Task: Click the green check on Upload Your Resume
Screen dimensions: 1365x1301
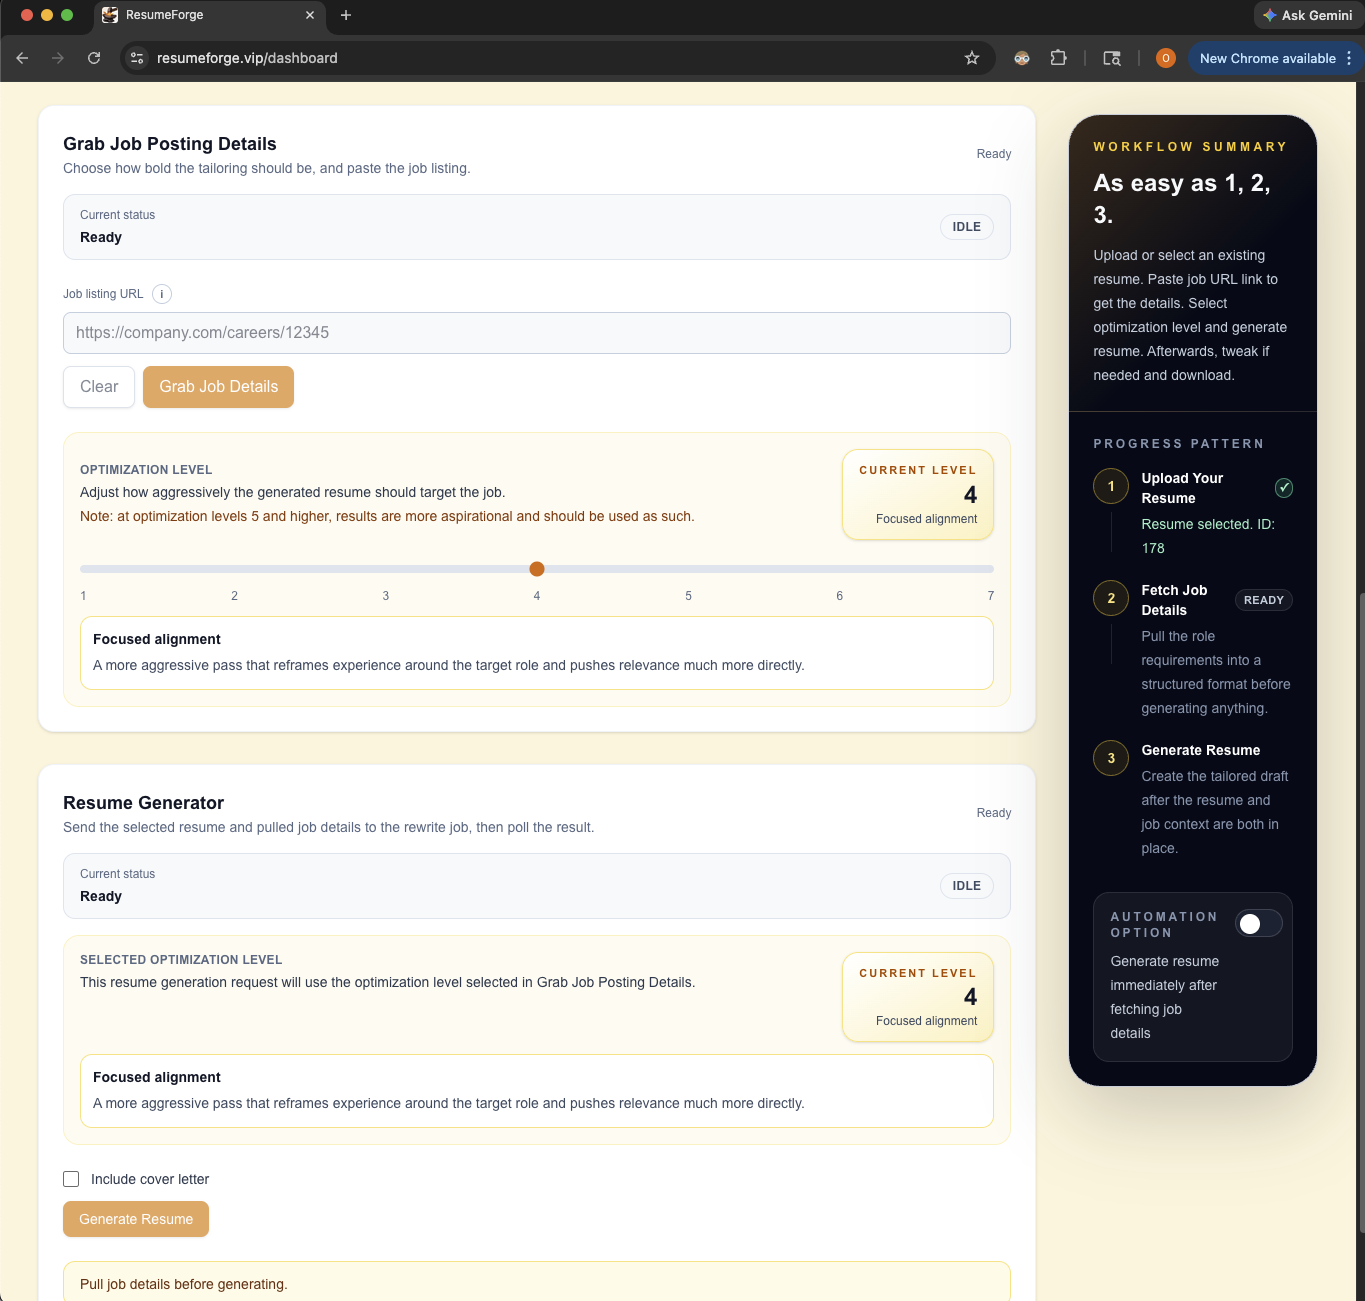Action: point(1284,488)
